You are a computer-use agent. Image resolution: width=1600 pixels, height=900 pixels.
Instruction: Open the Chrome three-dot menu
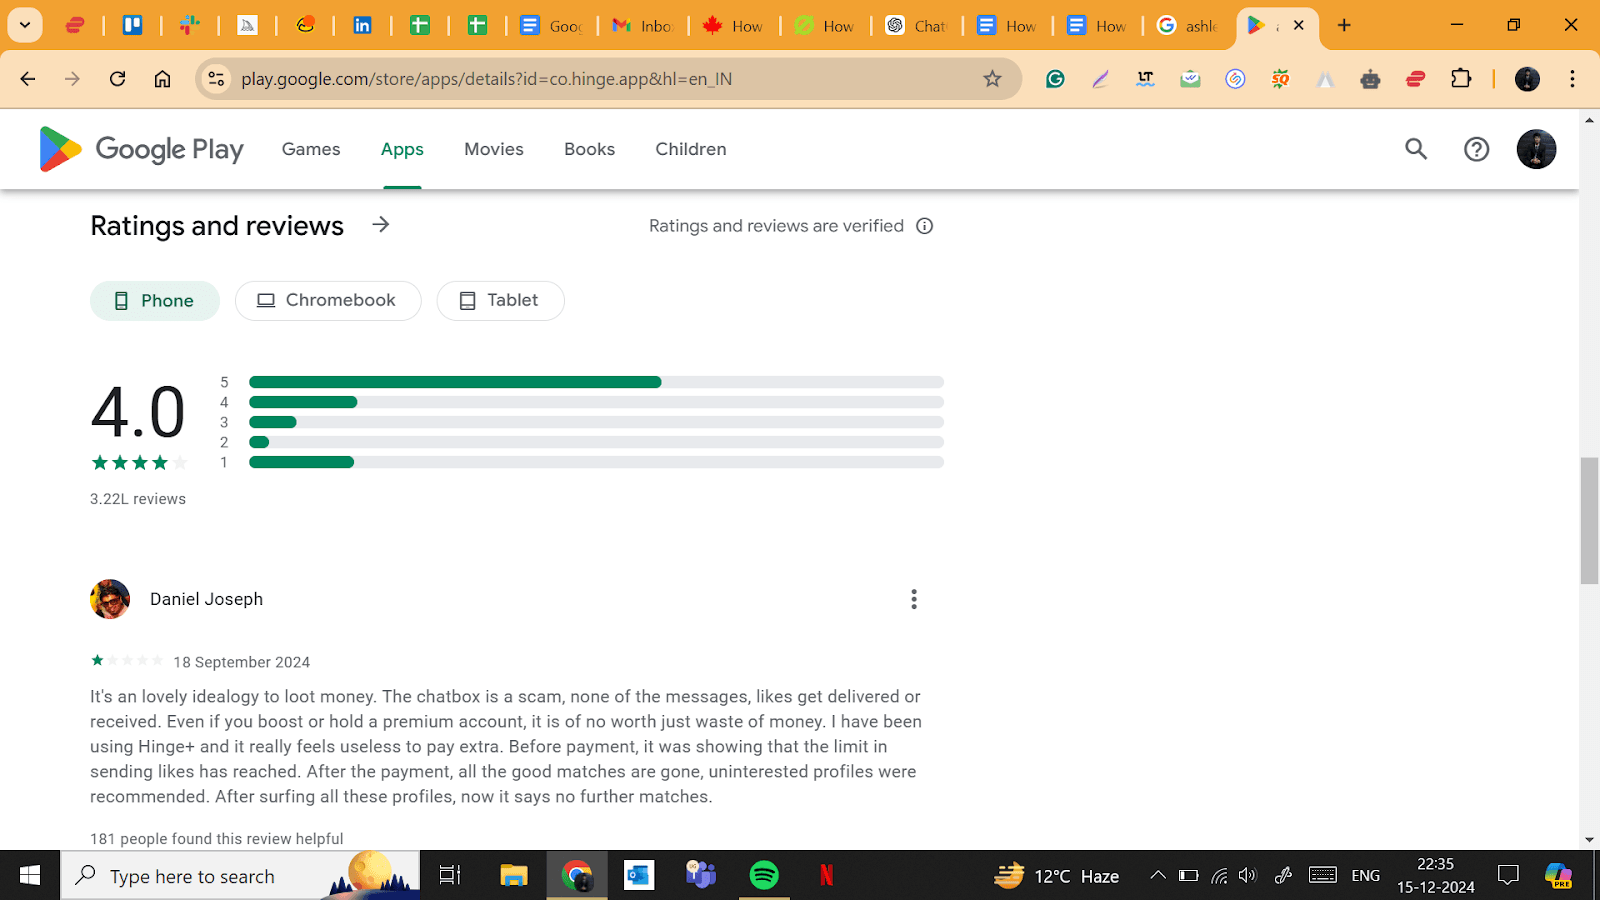tap(1572, 79)
